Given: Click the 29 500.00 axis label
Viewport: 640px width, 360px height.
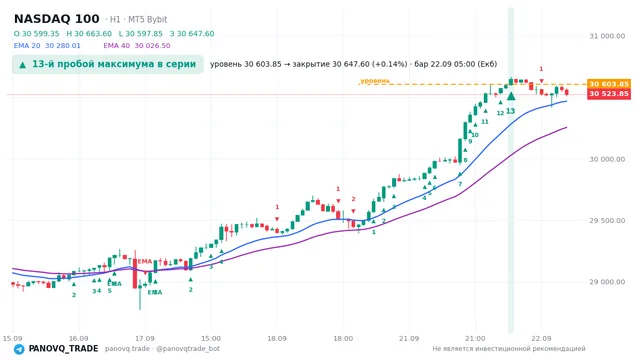Looking at the screenshot, I should 607,220.
